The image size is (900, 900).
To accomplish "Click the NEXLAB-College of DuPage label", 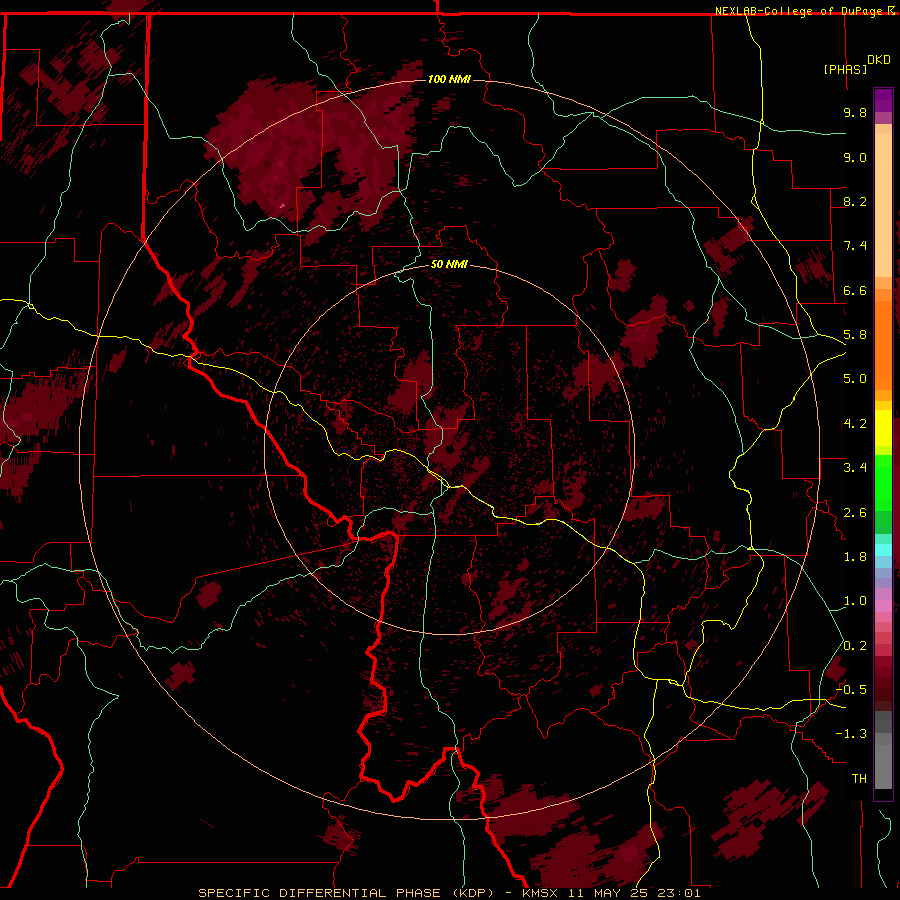I will [800, 11].
